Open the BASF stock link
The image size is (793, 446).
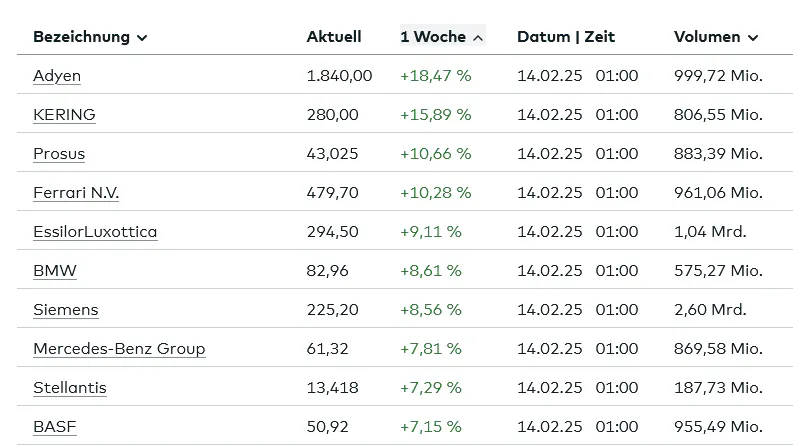pos(55,426)
